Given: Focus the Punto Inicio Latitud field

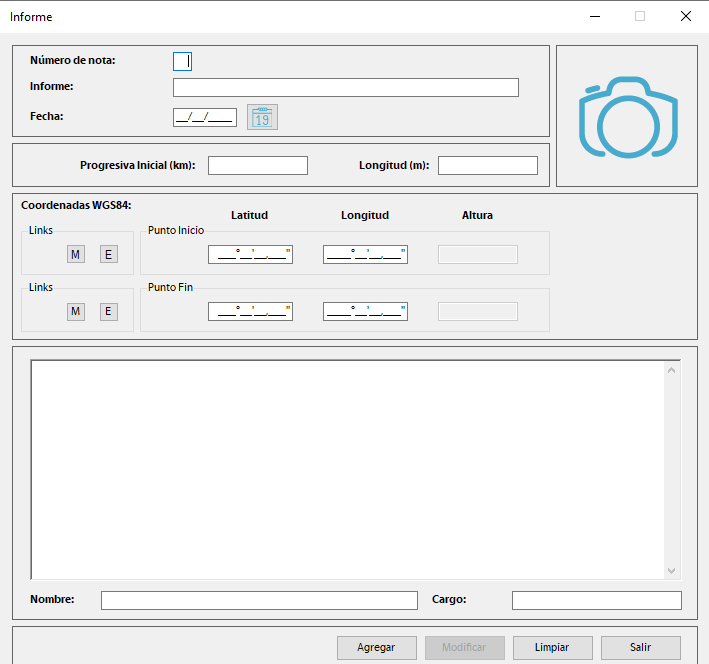Looking at the screenshot, I should coord(250,255).
